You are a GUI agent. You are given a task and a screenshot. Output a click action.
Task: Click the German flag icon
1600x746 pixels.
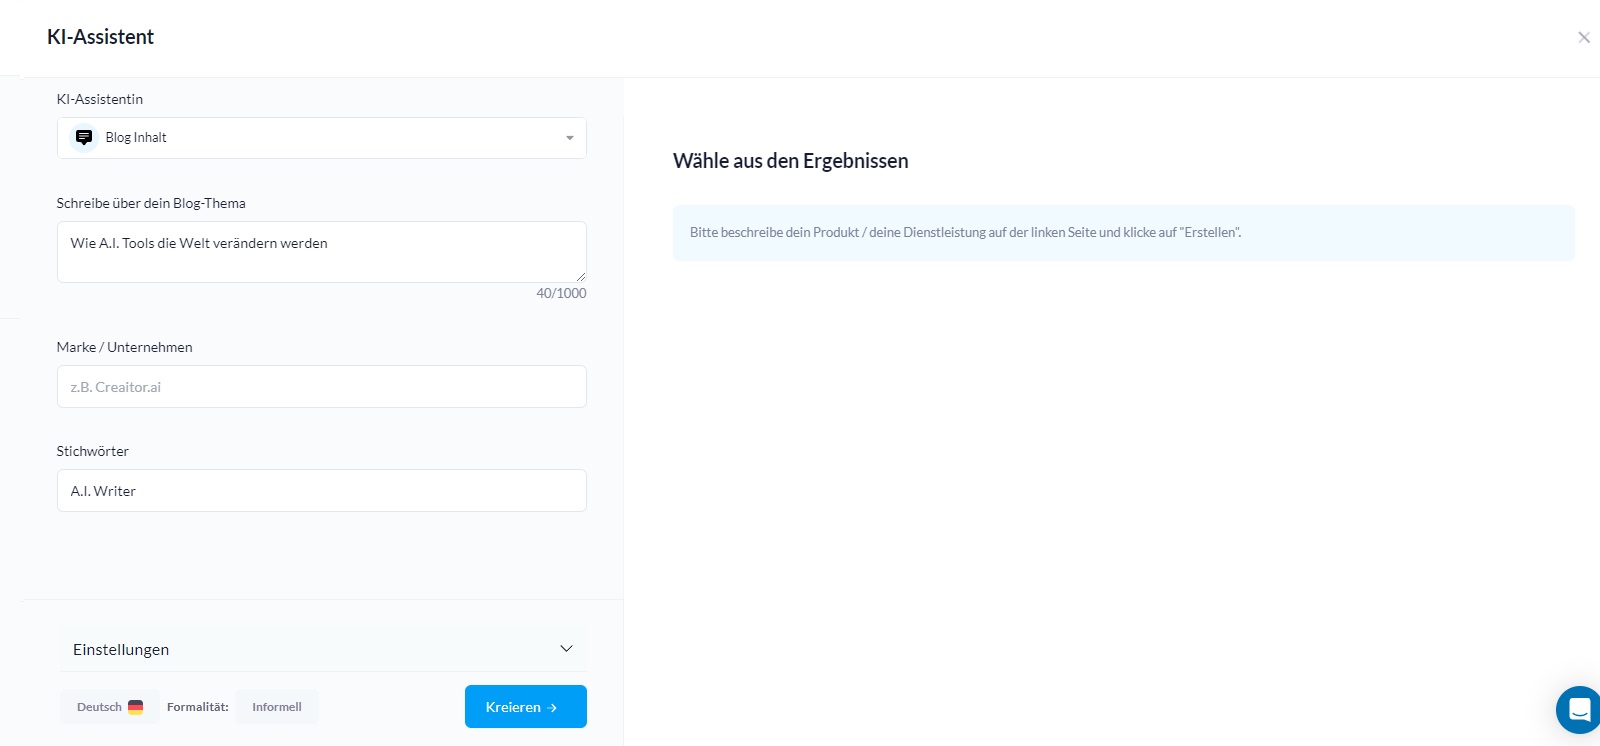coord(136,707)
